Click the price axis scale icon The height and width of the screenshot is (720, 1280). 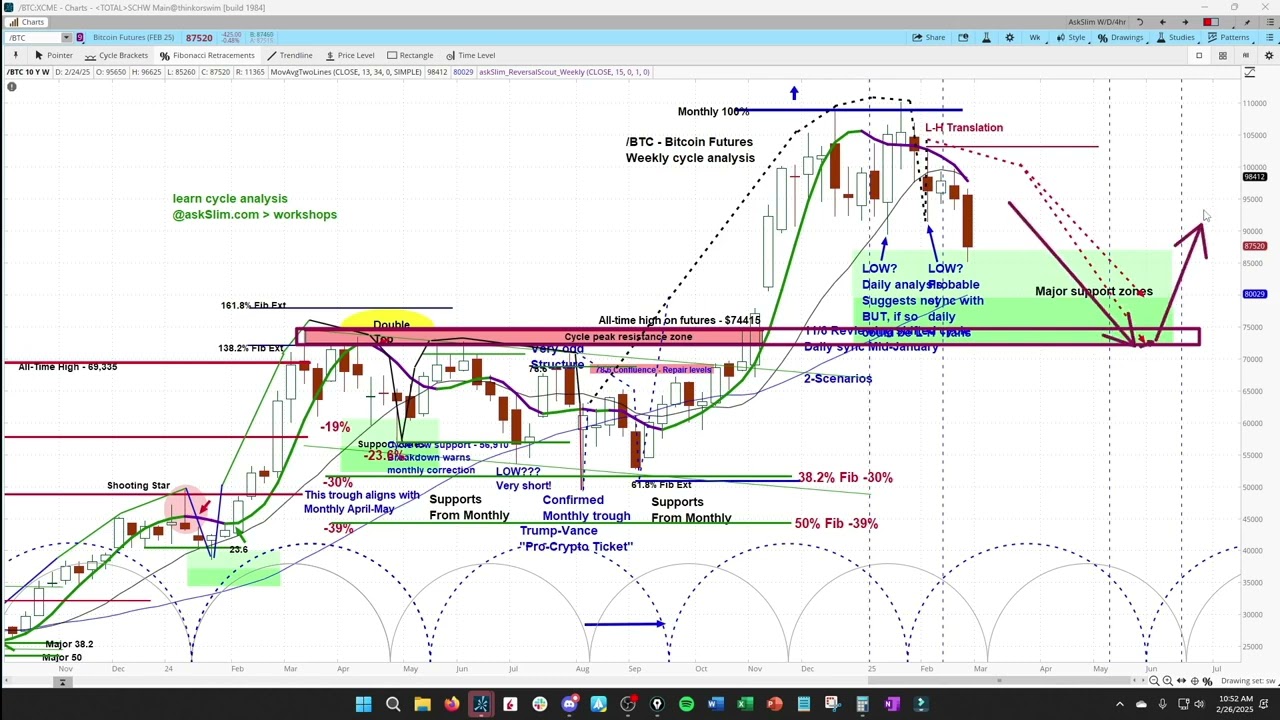coord(1250,72)
